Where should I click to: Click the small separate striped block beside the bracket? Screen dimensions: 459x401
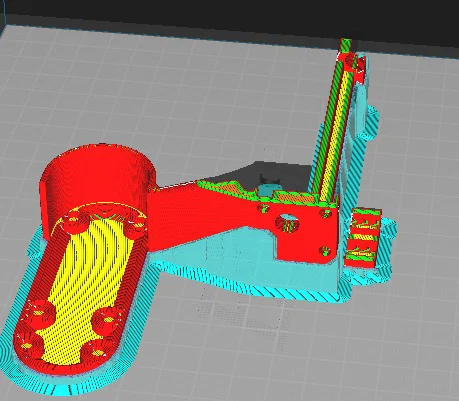(363, 237)
